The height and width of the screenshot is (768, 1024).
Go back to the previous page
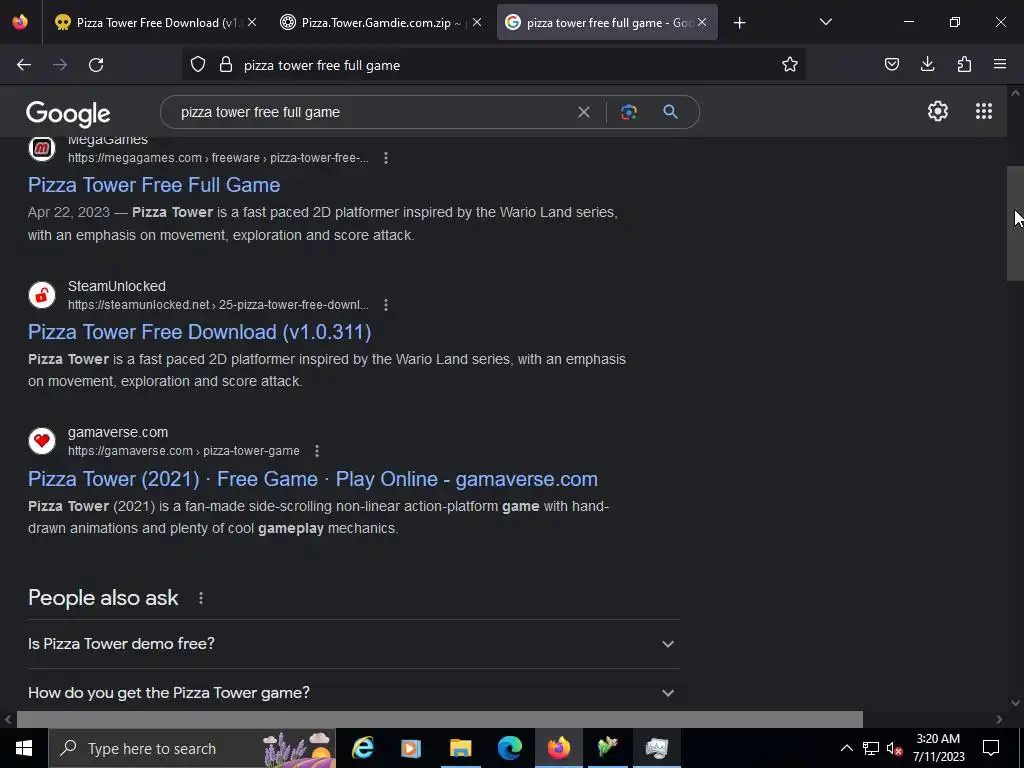click(24, 65)
